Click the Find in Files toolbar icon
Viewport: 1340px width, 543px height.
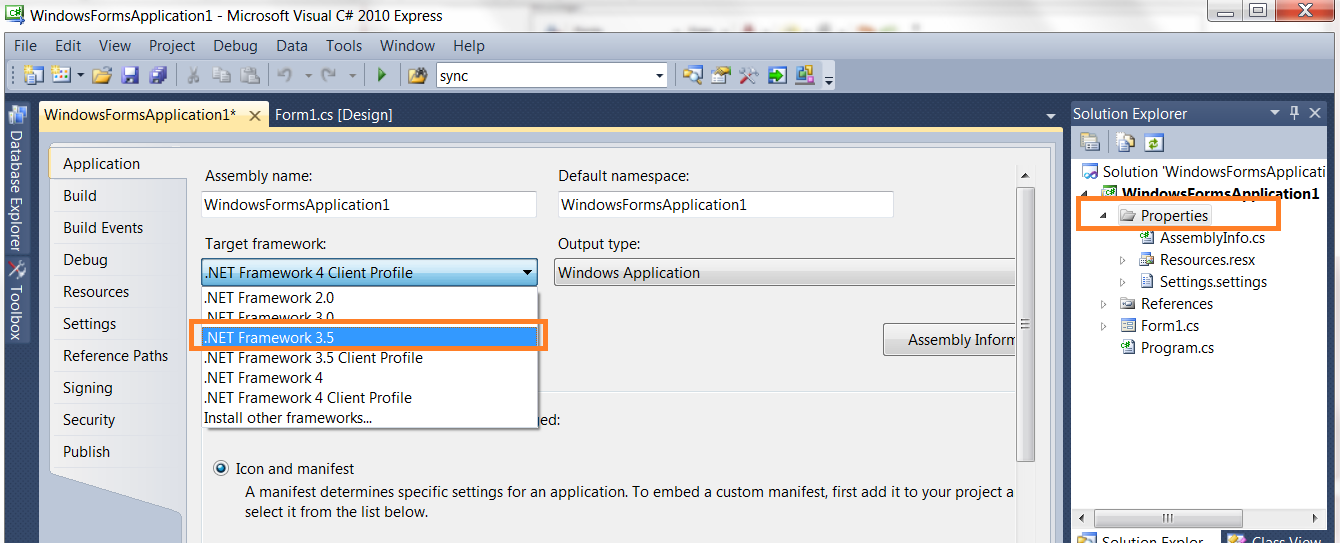coord(417,75)
